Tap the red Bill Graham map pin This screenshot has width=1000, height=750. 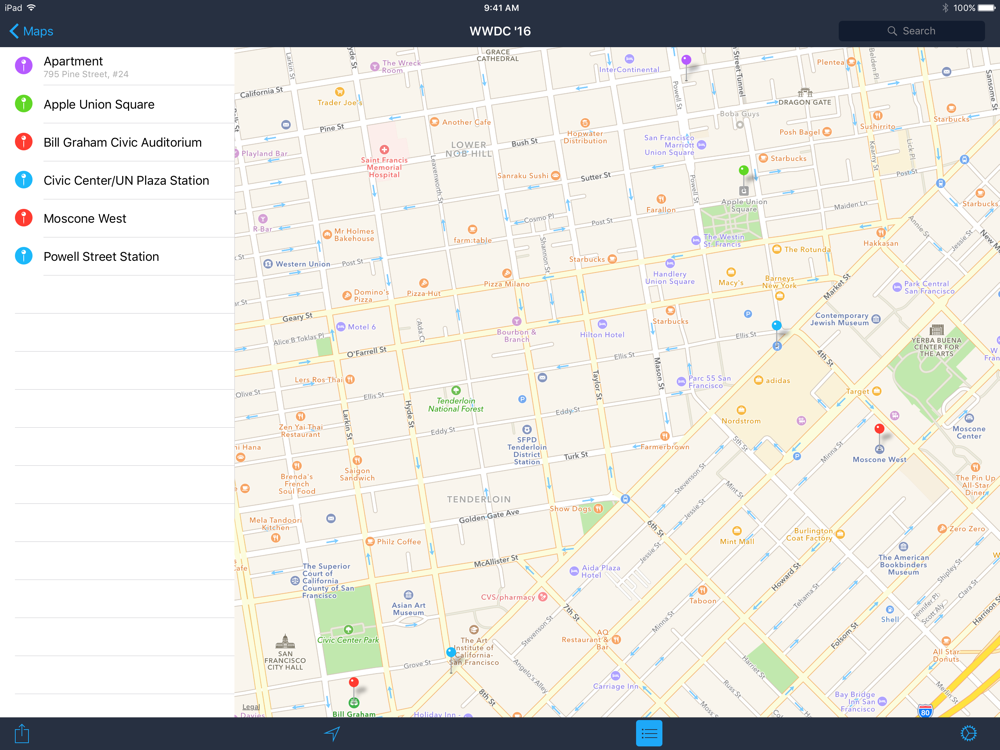353,685
